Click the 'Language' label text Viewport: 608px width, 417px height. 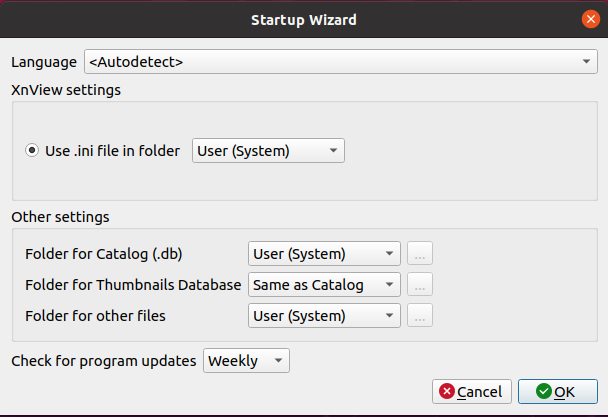click(44, 62)
